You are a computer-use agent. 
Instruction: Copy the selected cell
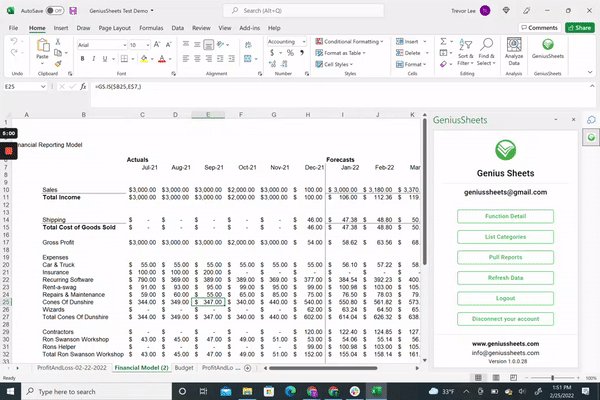click(58, 52)
